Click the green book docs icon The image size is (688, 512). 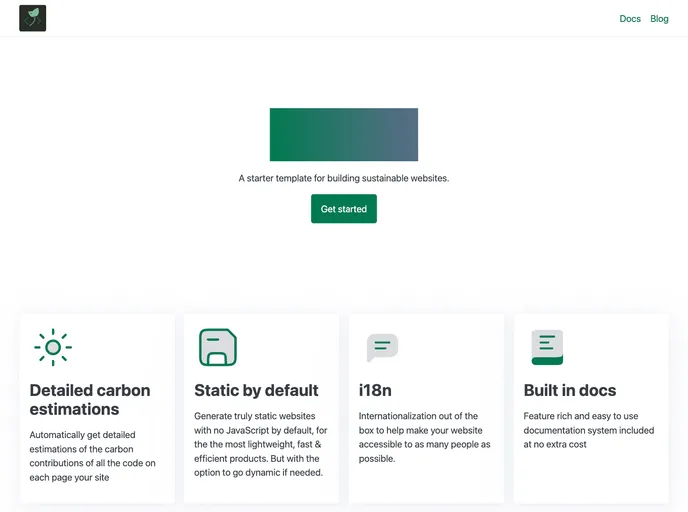[x=547, y=347]
